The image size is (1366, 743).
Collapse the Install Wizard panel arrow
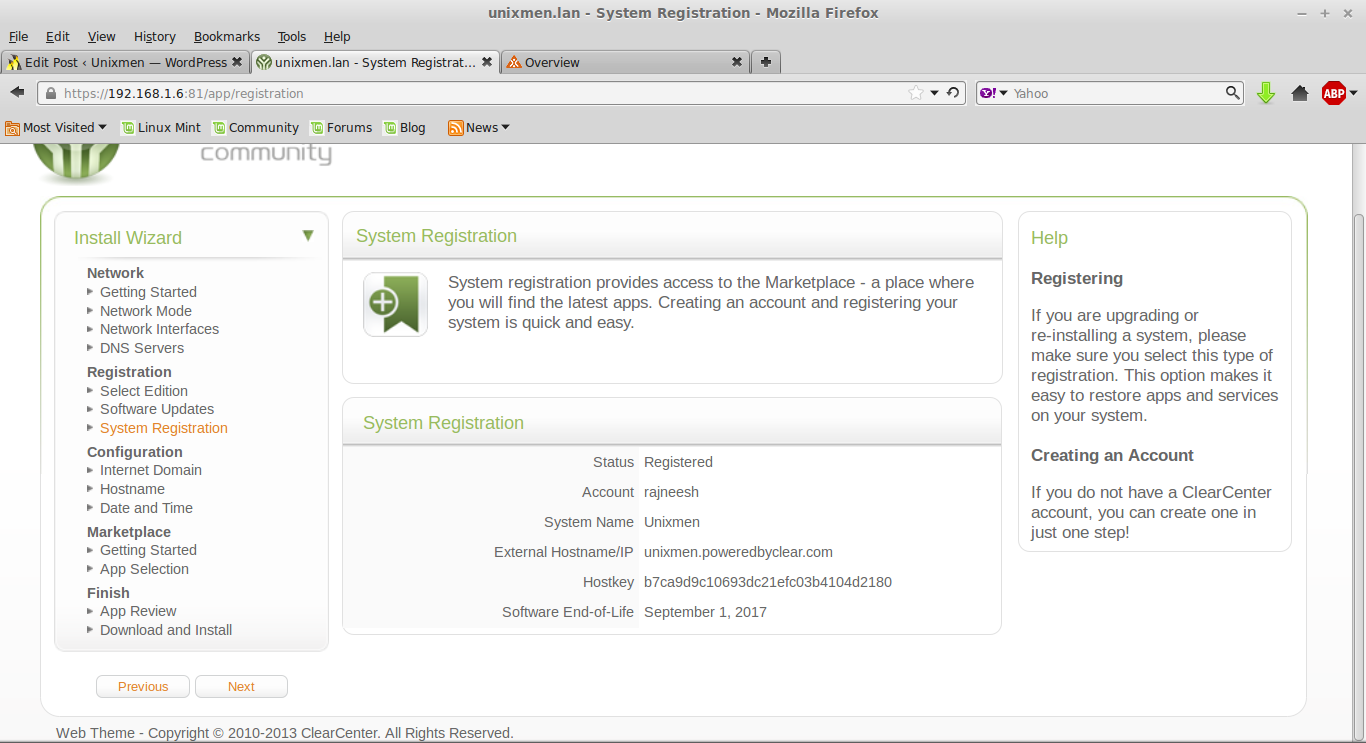[308, 236]
